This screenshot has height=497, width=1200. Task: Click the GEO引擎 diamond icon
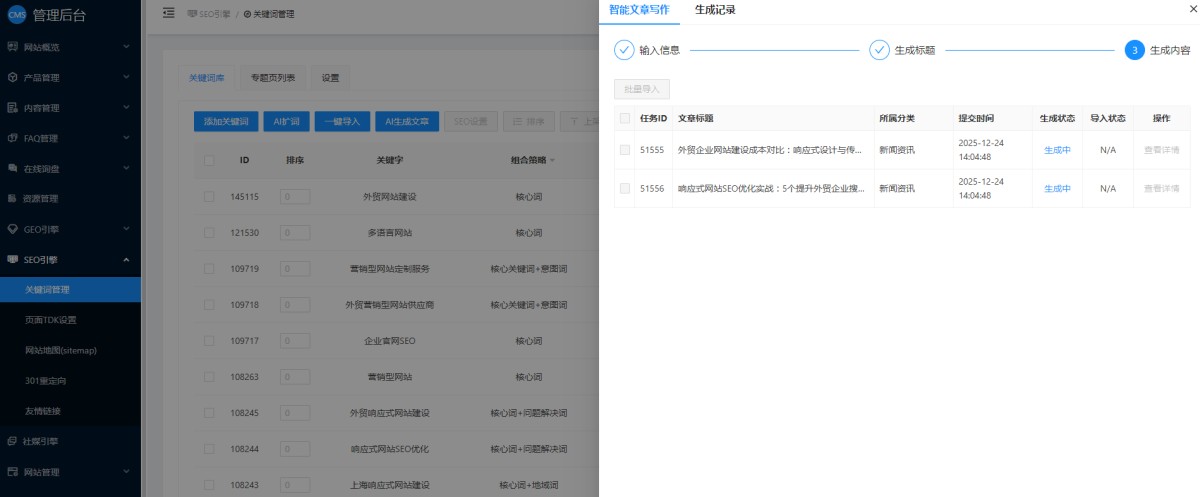12,228
